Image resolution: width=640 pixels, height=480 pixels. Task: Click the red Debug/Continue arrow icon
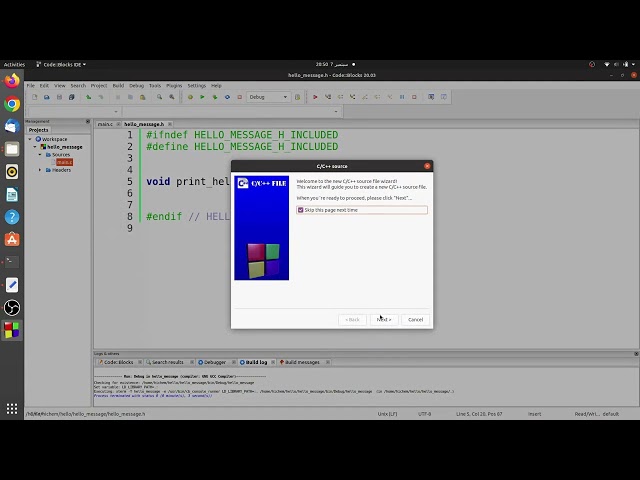[315, 97]
